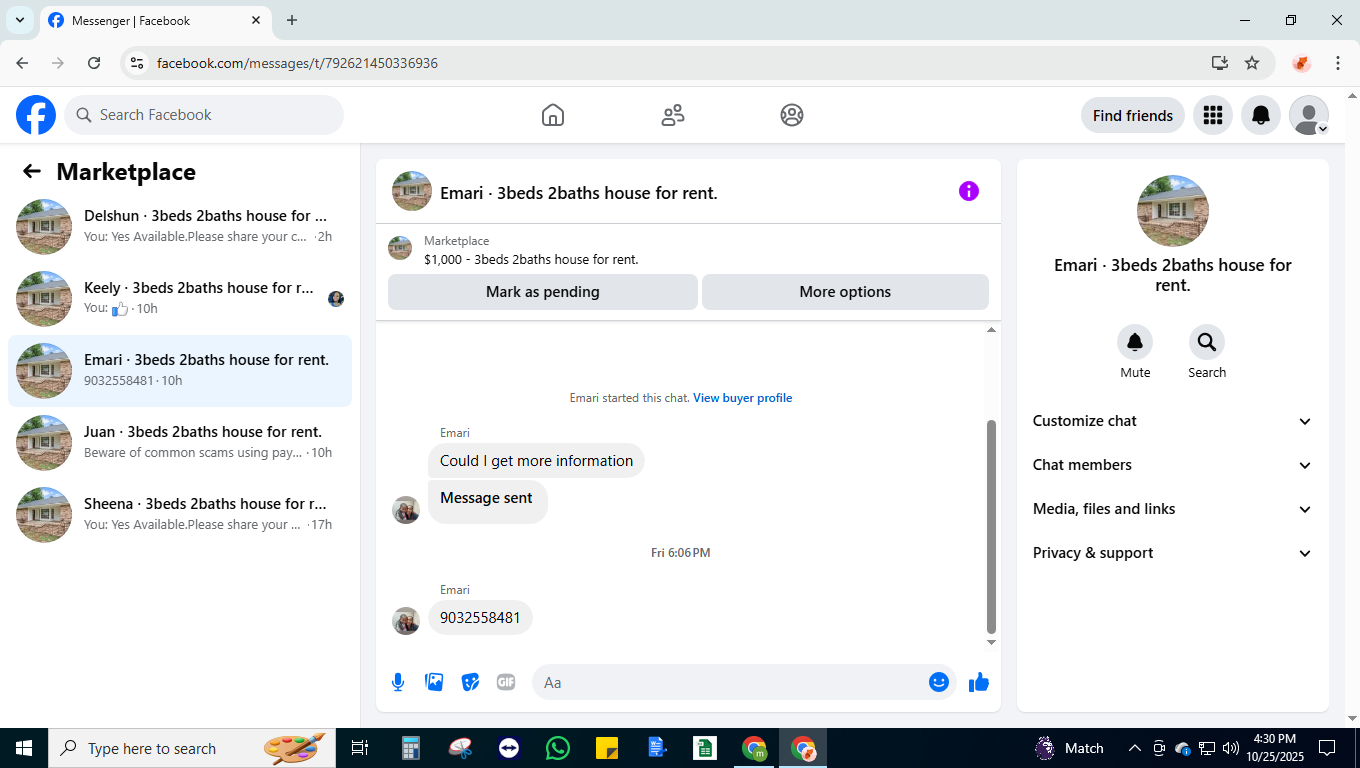Open TeamViewer icon in taskbar
This screenshot has width=1360, height=768.
click(x=509, y=748)
